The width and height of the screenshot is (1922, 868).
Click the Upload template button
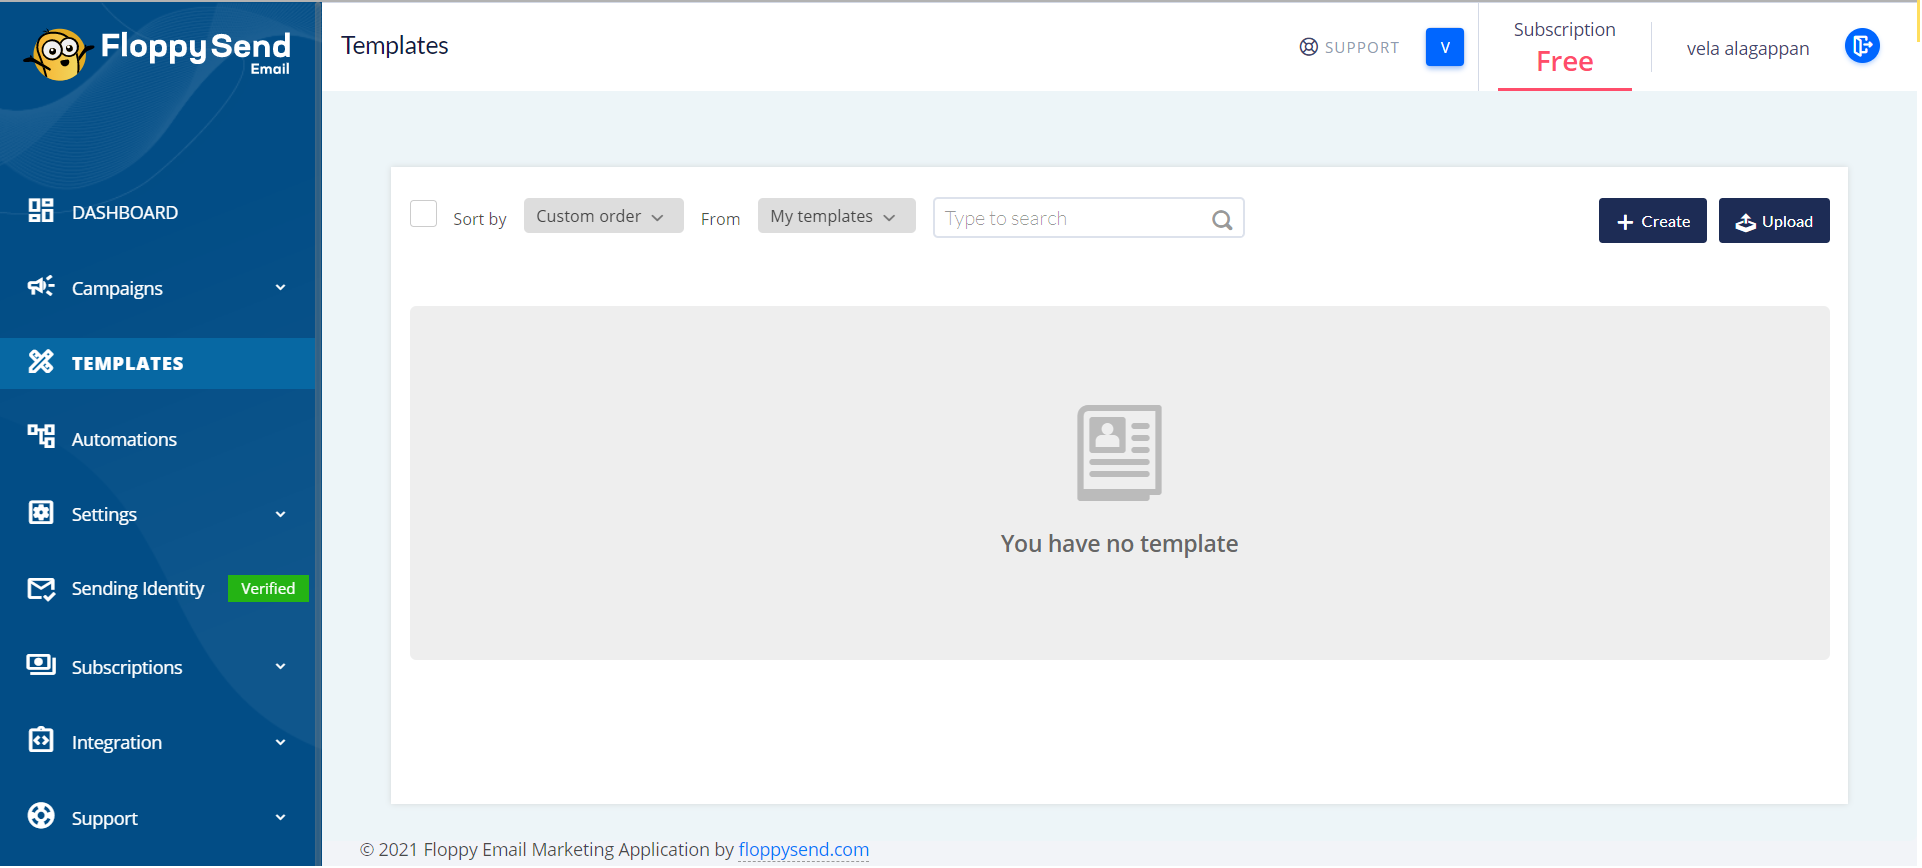point(1774,221)
